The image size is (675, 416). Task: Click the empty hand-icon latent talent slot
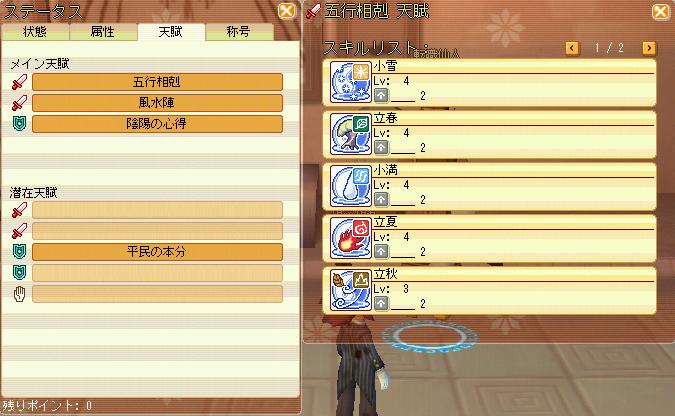pyautogui.click(x=157, y=294)
